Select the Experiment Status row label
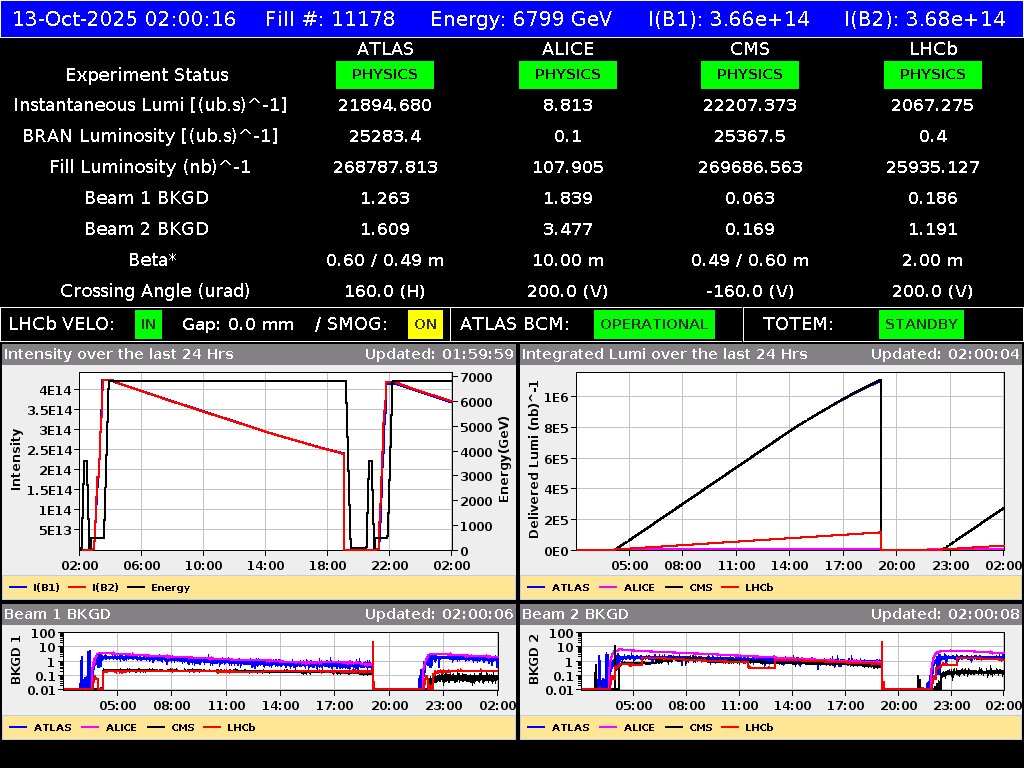The image size is (1024, 768). pos(146,74)
